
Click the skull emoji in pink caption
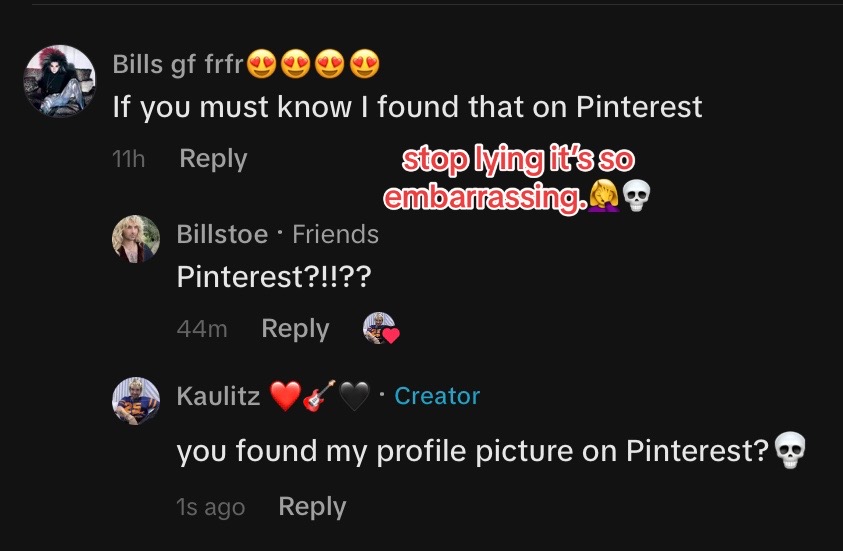pyautogui.click(x=637, y=196)
